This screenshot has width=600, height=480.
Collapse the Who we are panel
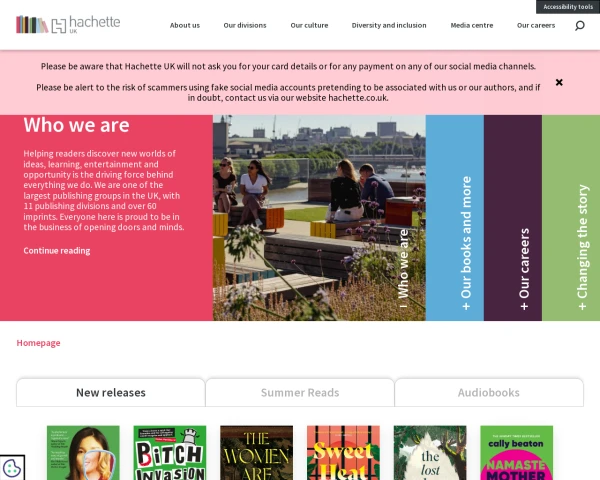[x=403, y=268]
